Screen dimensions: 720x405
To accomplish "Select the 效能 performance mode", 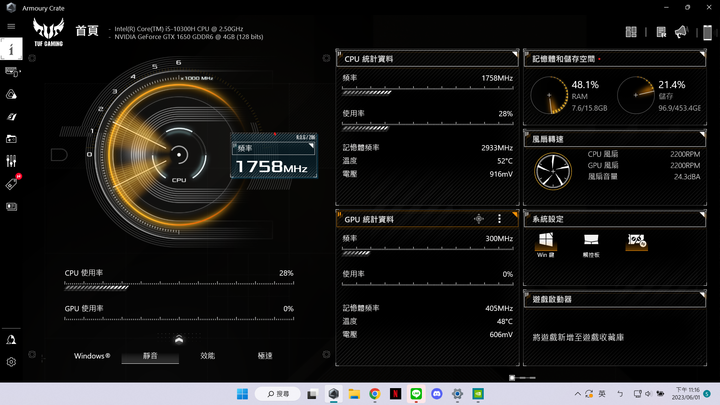I will (x=208, y=356).
